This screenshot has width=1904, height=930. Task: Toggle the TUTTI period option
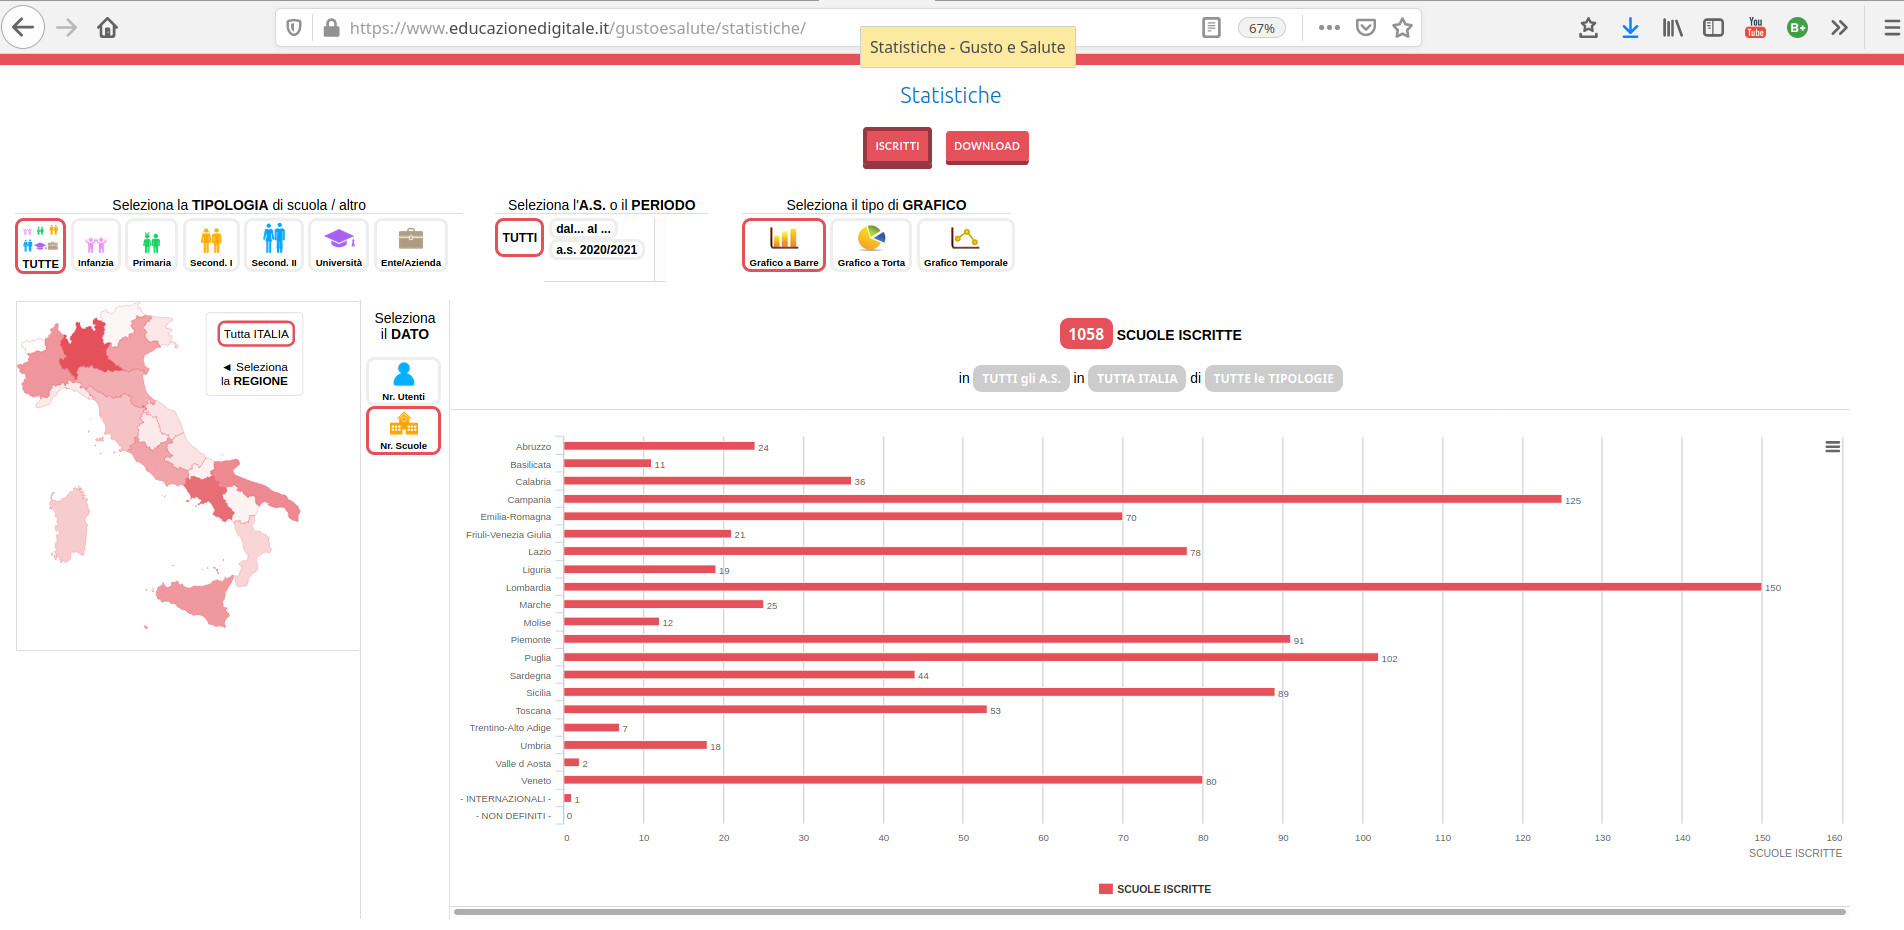pyautogui.click(x=520, y=238)
